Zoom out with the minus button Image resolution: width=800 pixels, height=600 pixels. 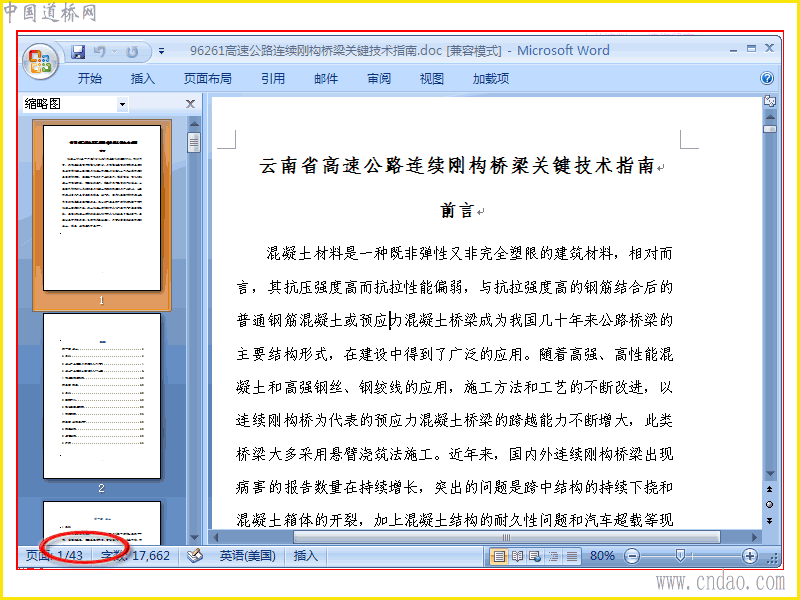pyautogui.click(x=632, y=556)
